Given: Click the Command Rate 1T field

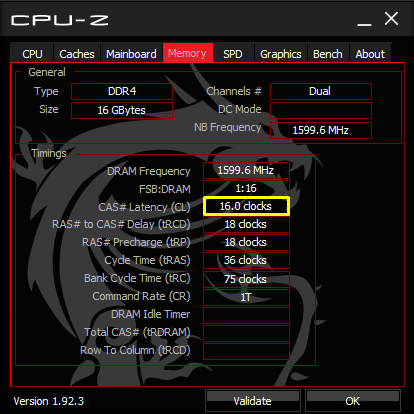Looking at the screenshot, I should [246, 297].
